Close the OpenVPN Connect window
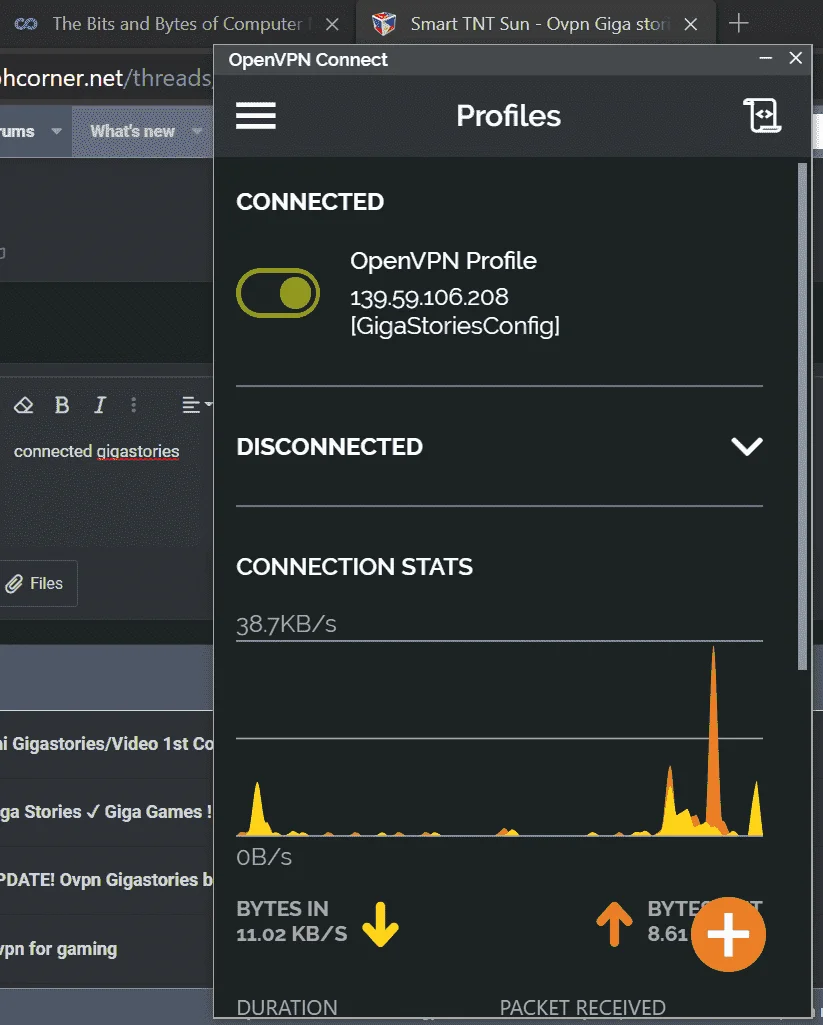Screen dimensions: 823x1025 coord(796,59)
